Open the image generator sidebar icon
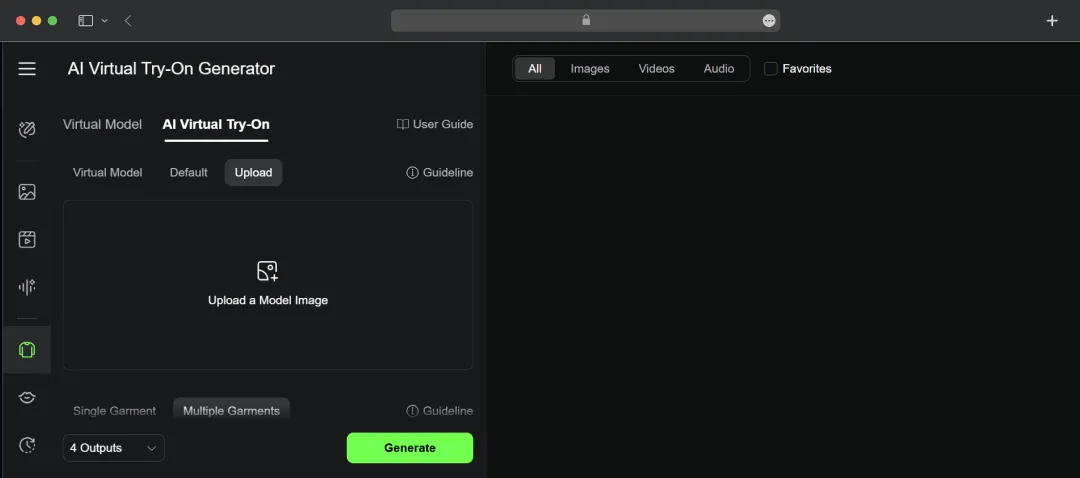The width and height of the screenshot is (1080, 478). 27,192
